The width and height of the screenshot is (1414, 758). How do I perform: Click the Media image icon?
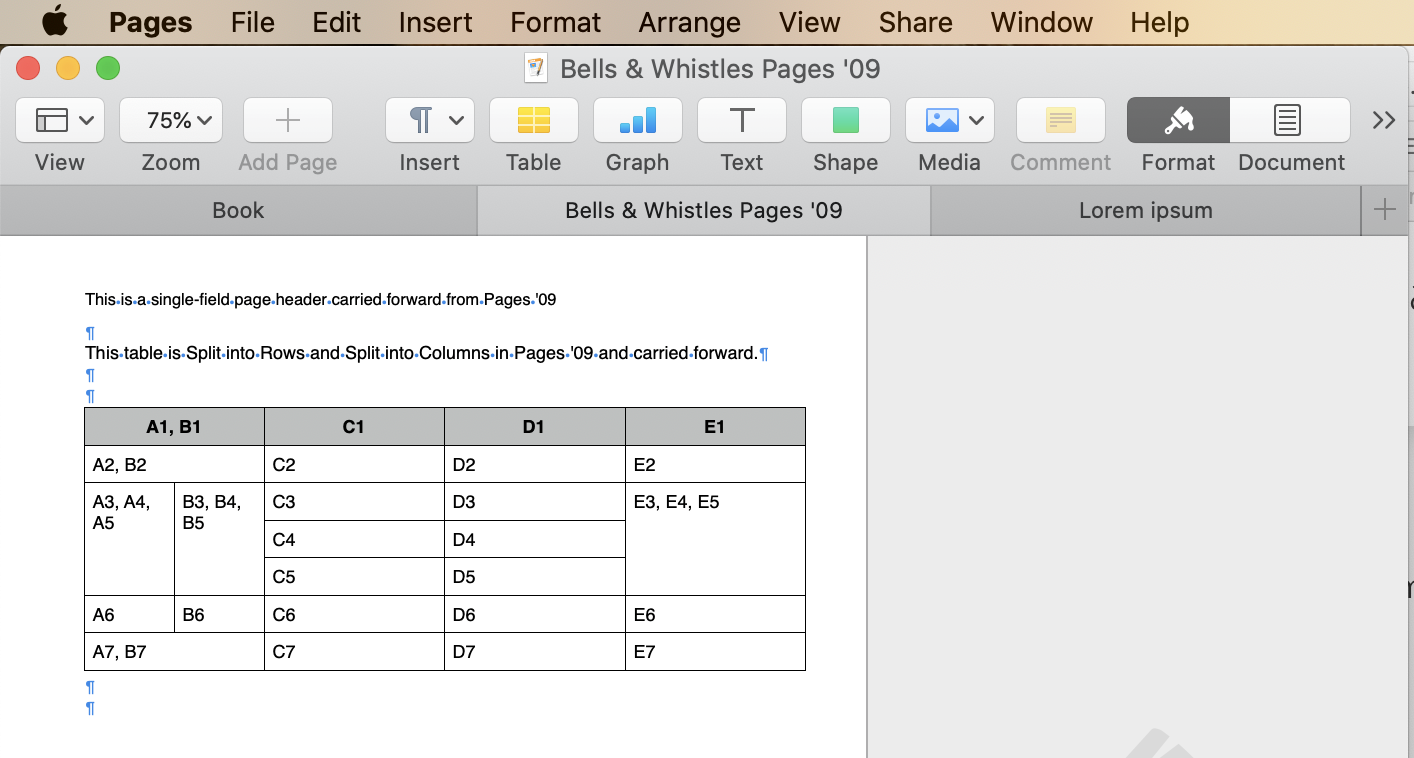click(x=942, y=121)
